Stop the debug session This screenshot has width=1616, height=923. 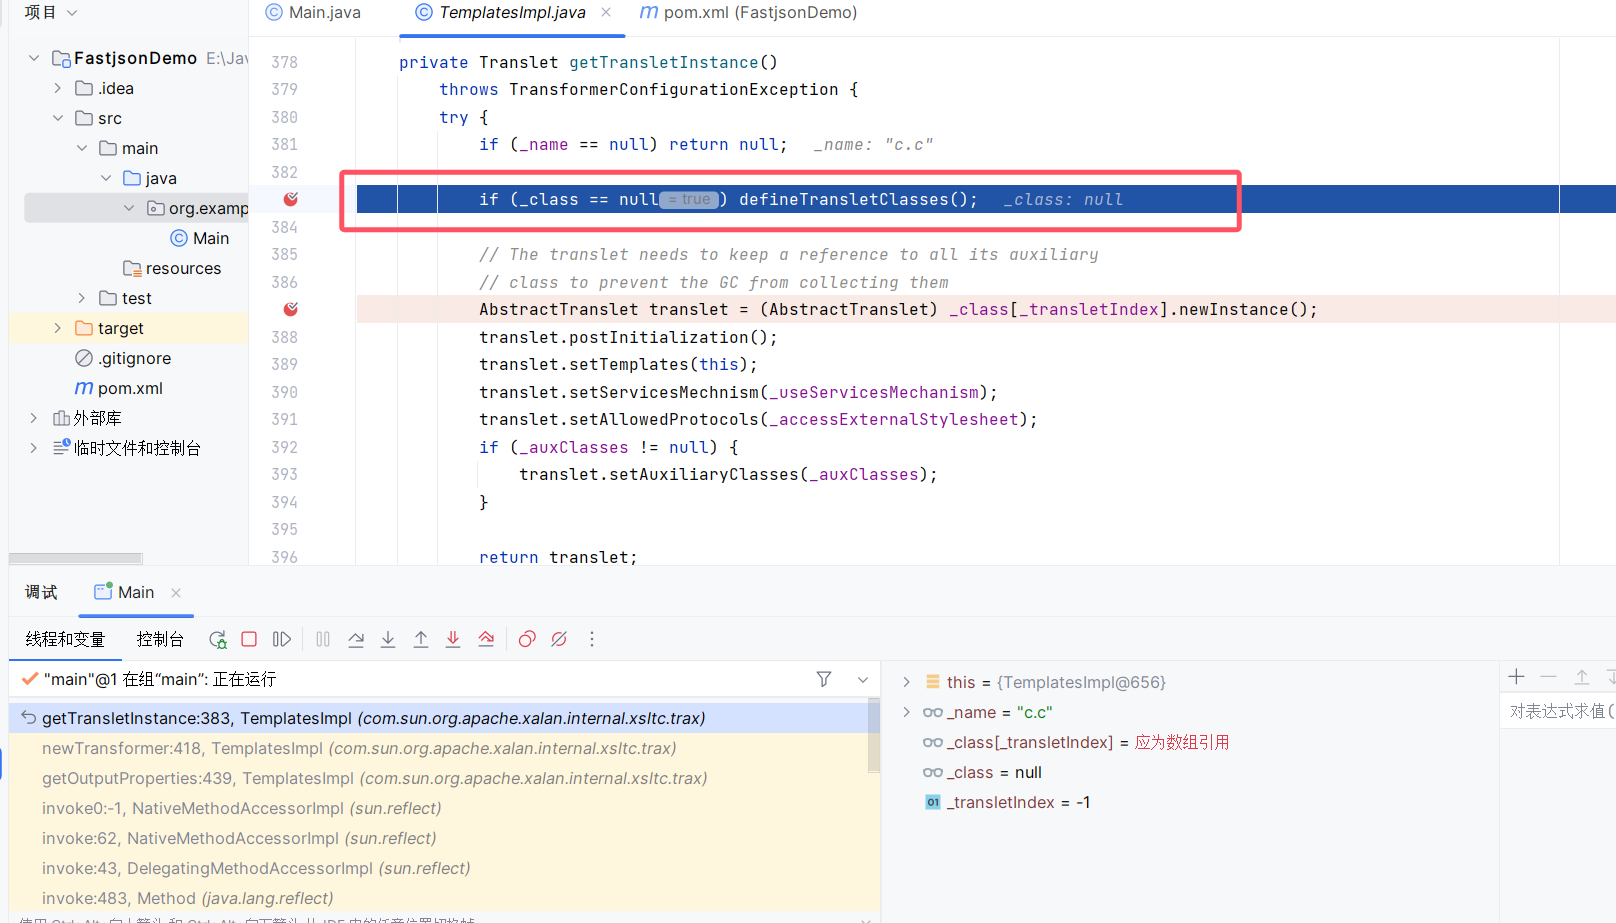pyautogui.click(x=249, y=639)
